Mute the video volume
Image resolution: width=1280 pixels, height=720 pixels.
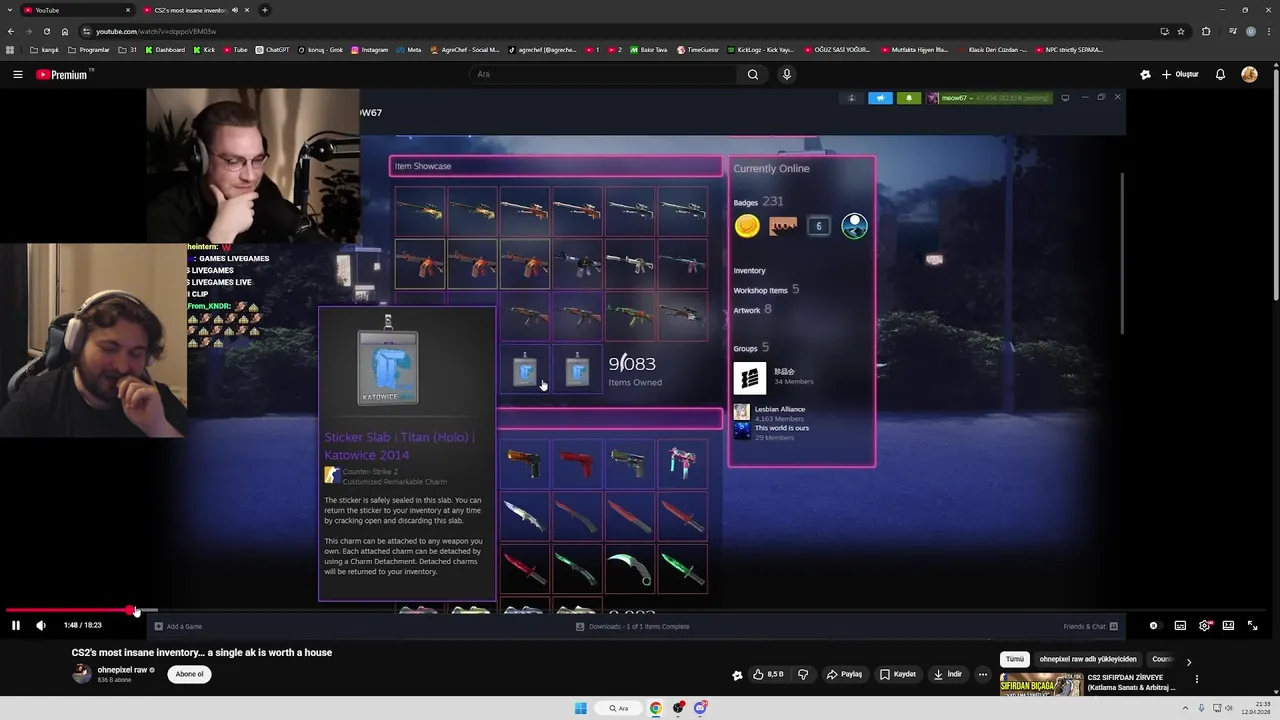(41, 625)
